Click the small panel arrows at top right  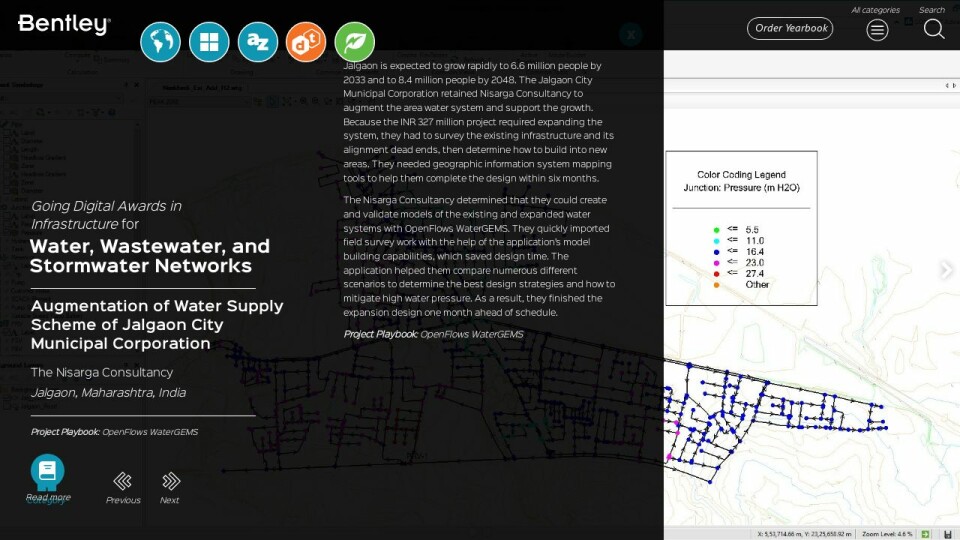point(950,86)
